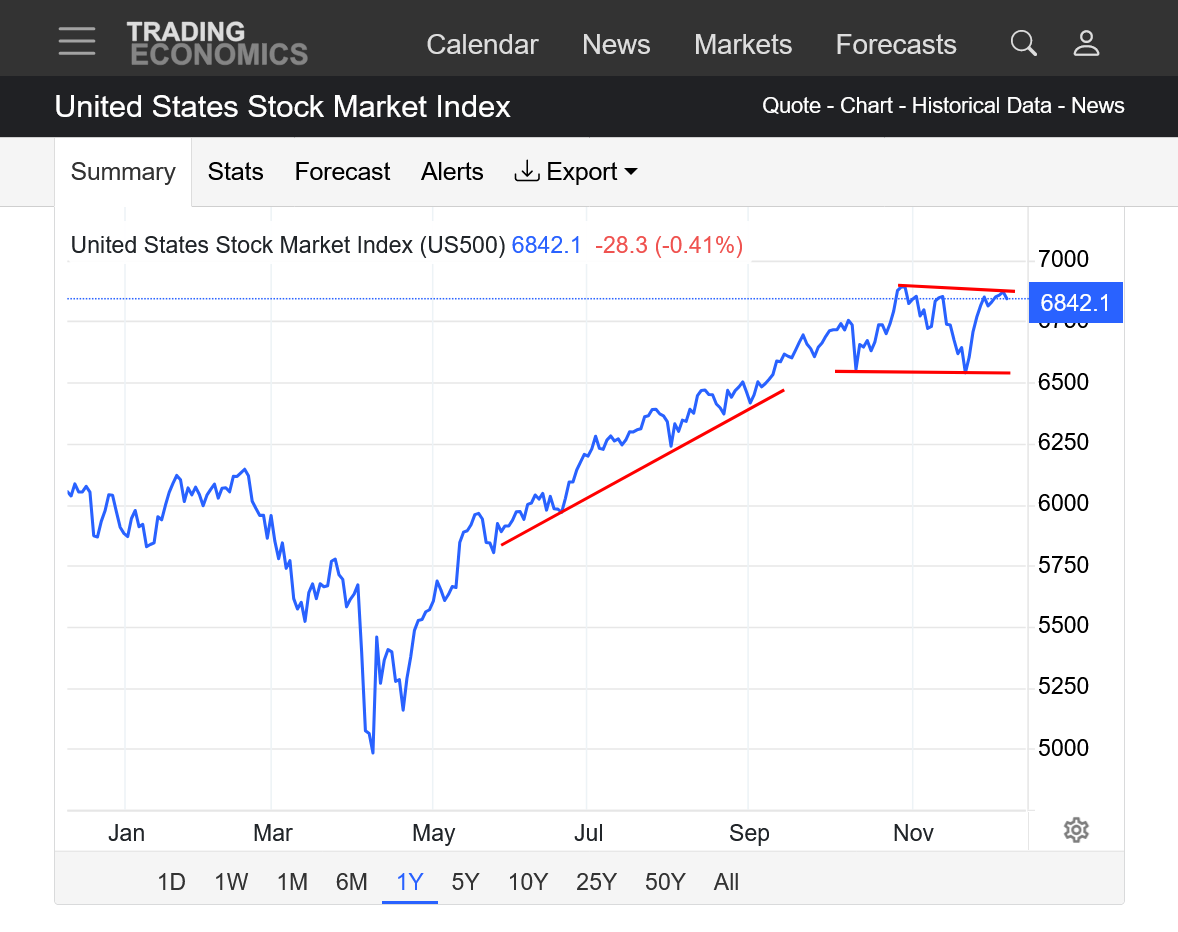Show the All time range
The image size is (1178, 932).
(727, 882)
